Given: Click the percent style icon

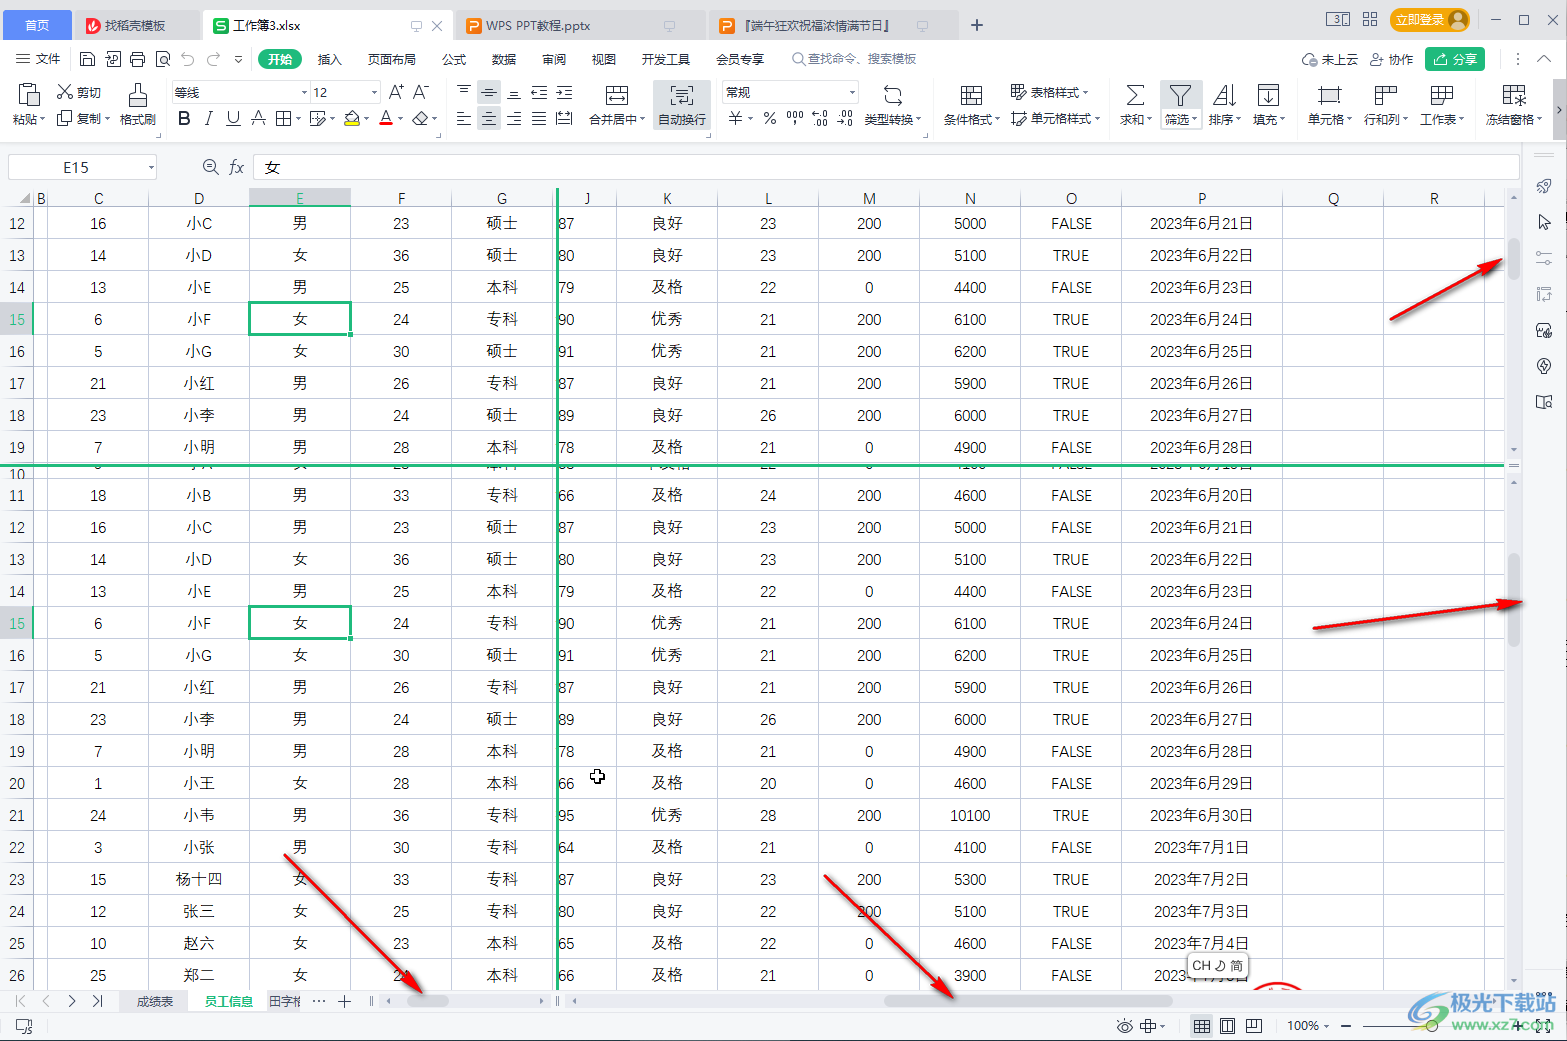Looking at the screenshot, I should tap(769, 118).
